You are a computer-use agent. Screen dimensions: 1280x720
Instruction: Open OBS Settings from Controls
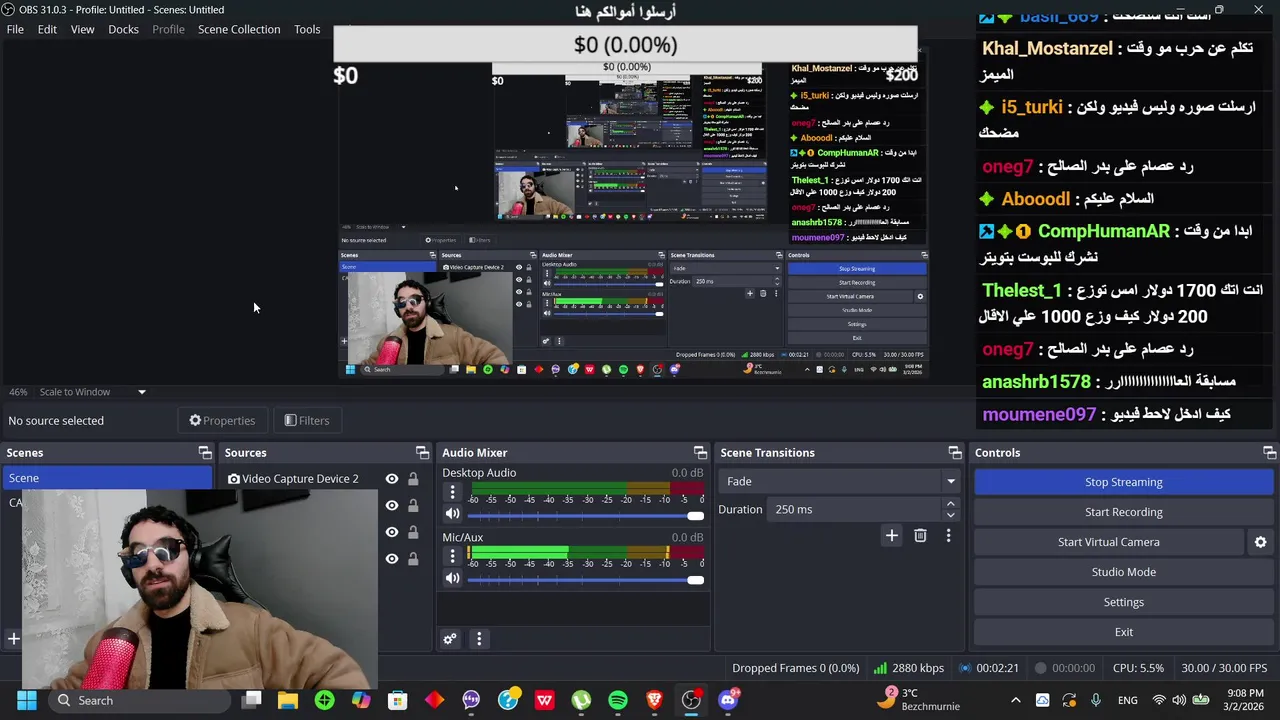coord(1123,602)
